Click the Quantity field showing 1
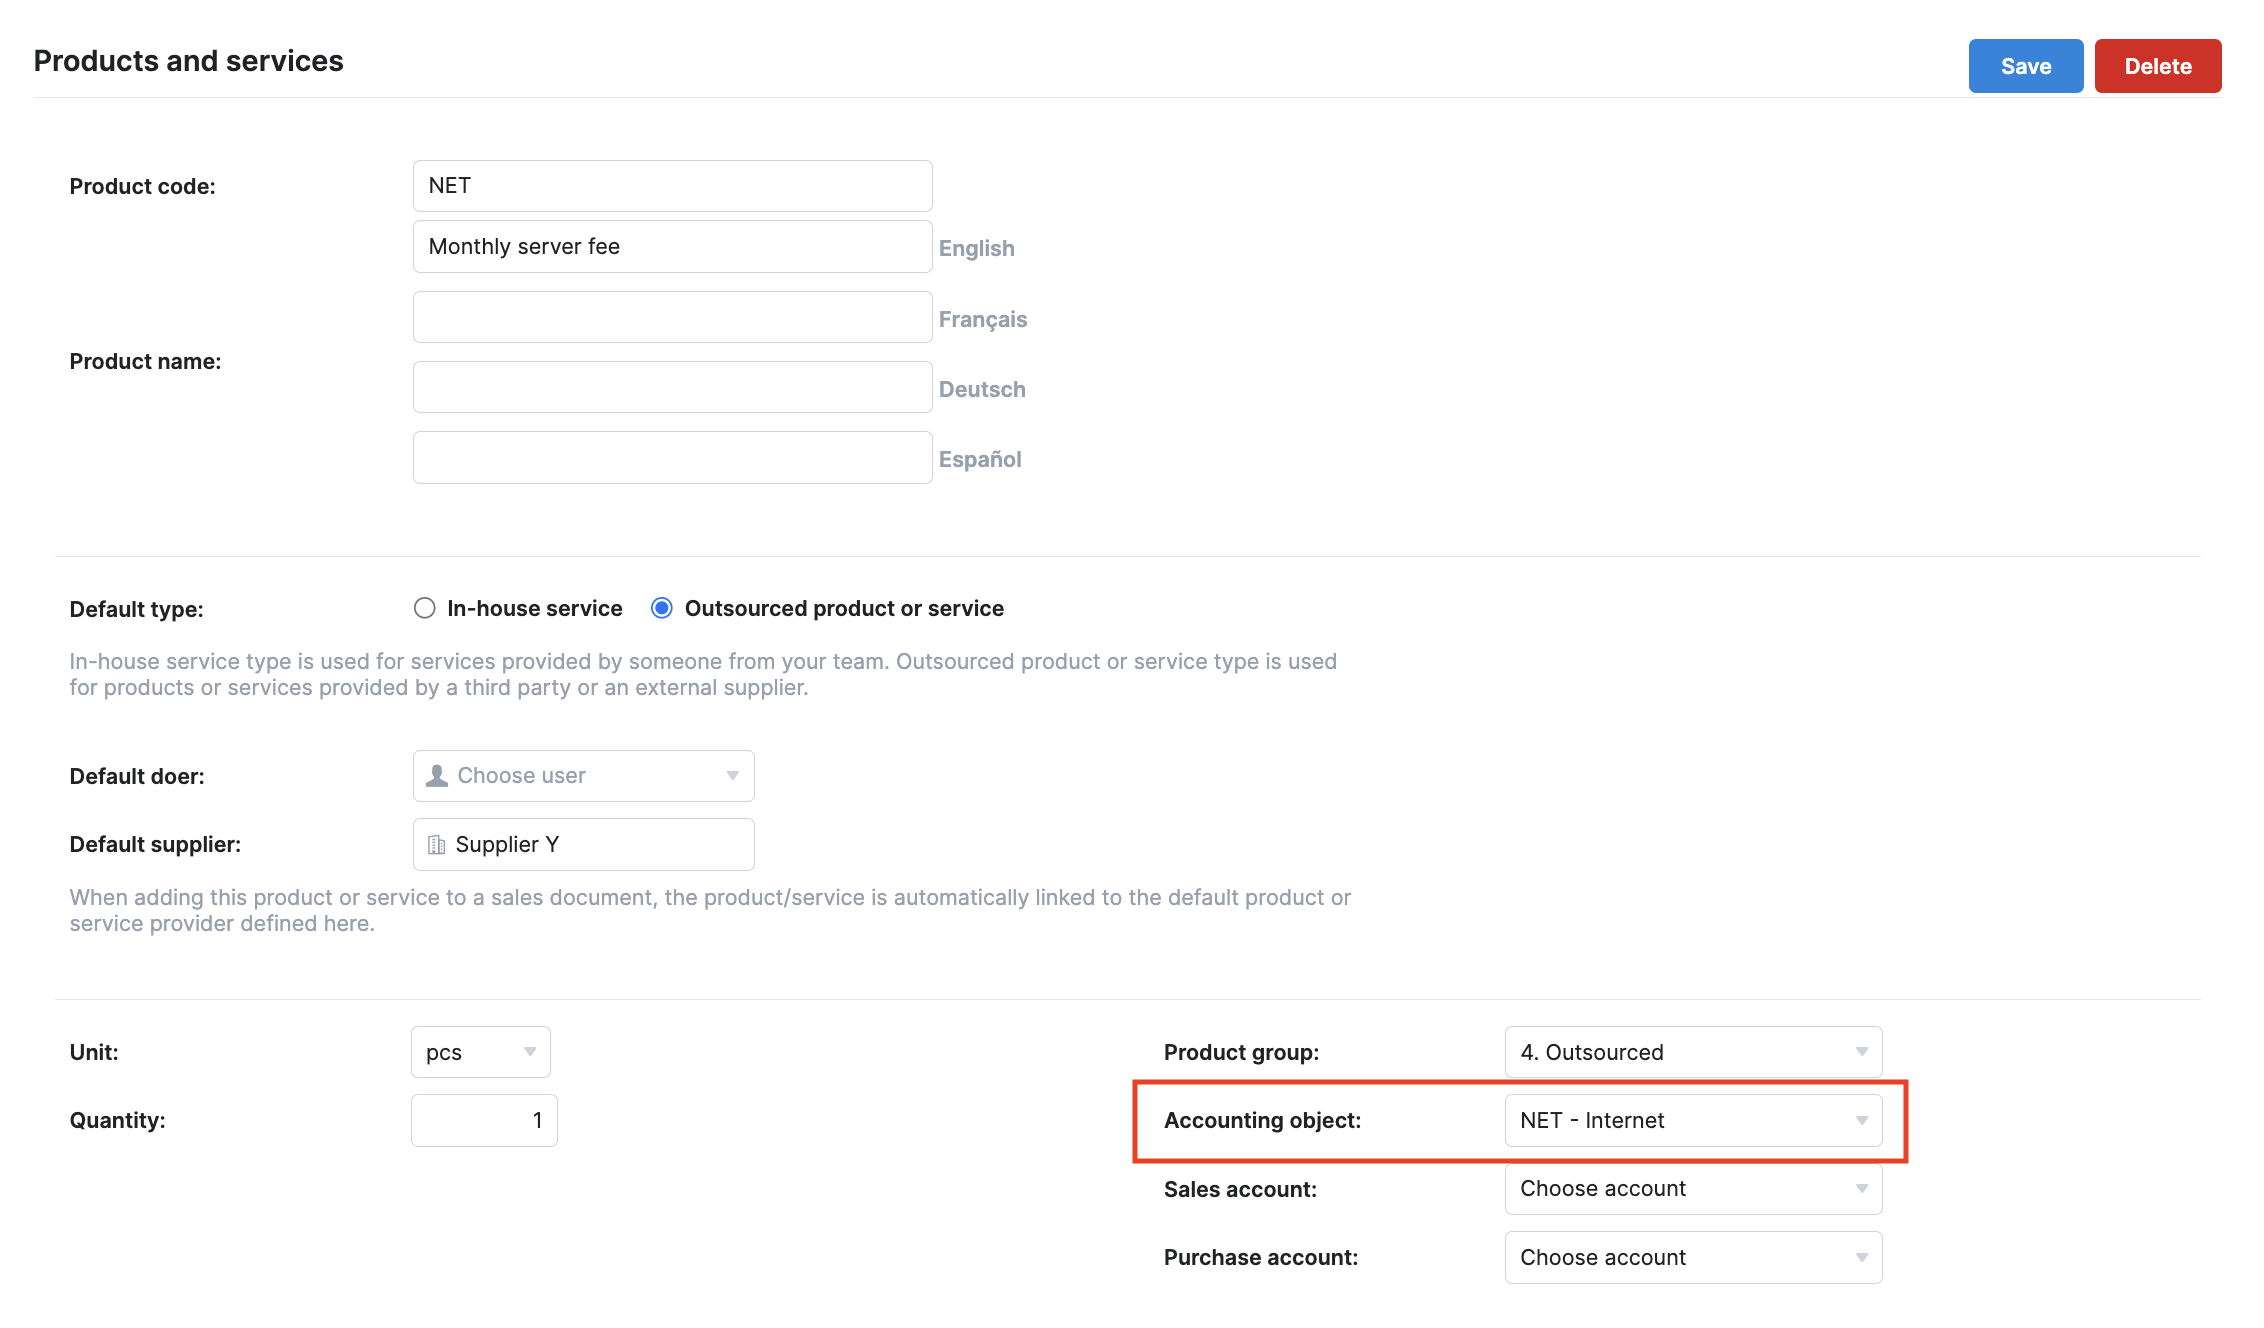The width and height of the screenshot is (2264, 1328). [484, 1120]
